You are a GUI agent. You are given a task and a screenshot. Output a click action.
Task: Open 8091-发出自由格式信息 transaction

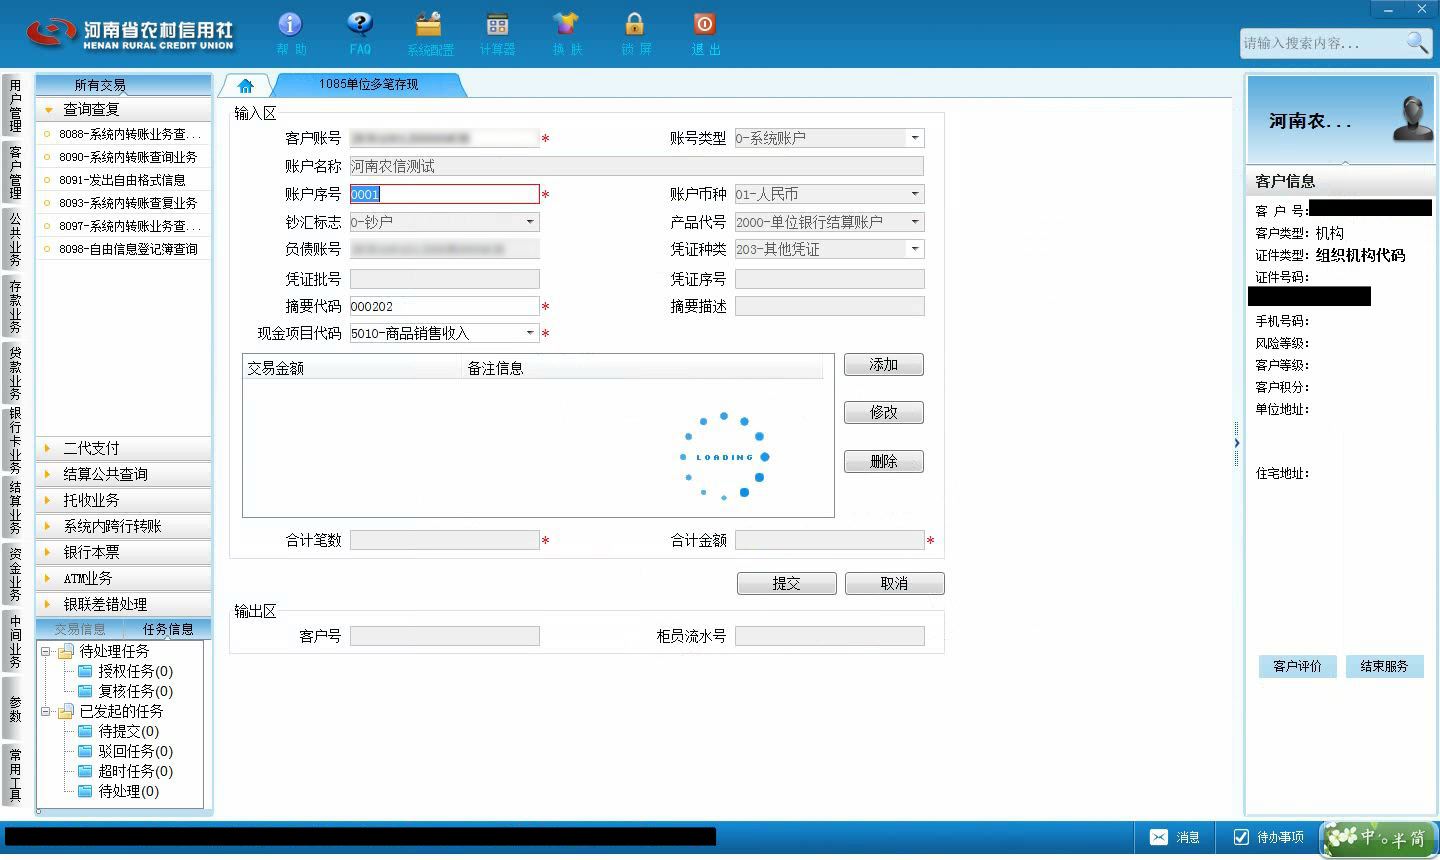click(x=124, y=180)
